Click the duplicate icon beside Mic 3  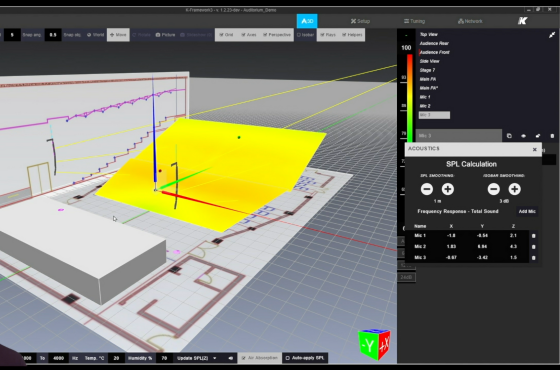pyautogui.click(x=509, y=136)
